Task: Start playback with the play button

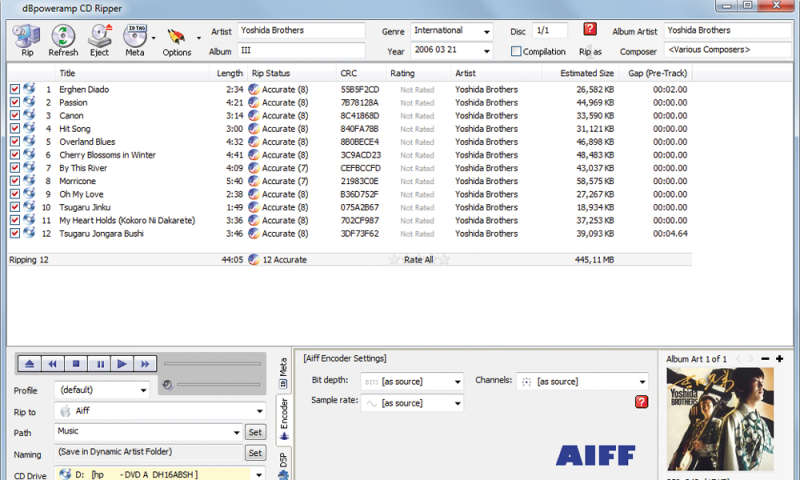Action: click(x=122, y=364)
